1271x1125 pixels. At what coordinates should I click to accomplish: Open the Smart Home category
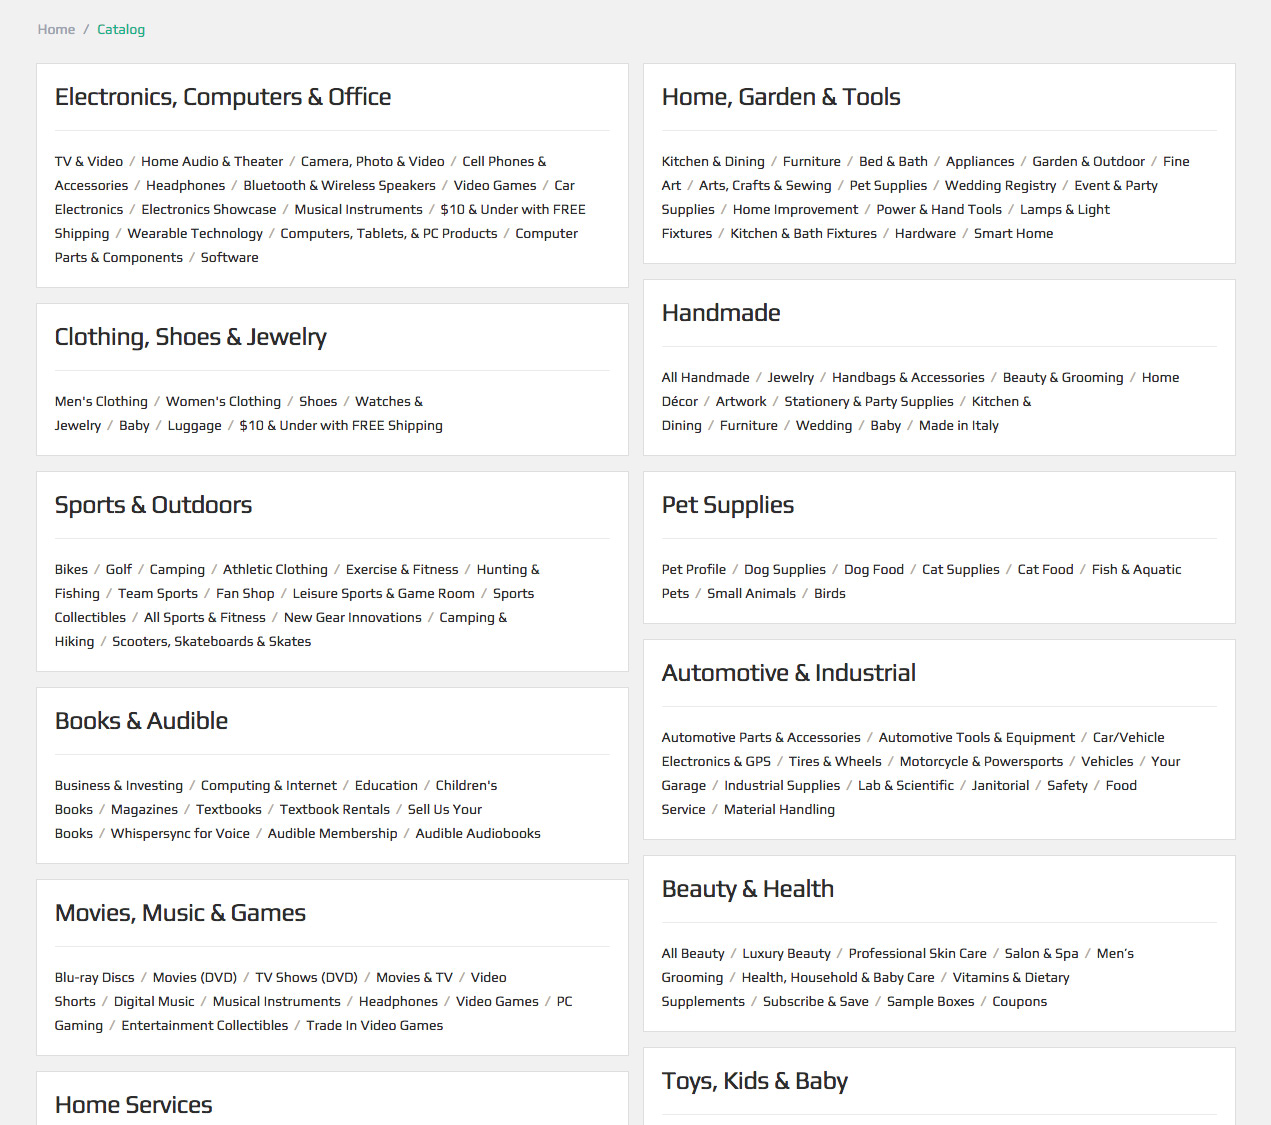pyautogui.click(x=1013, y=233)
